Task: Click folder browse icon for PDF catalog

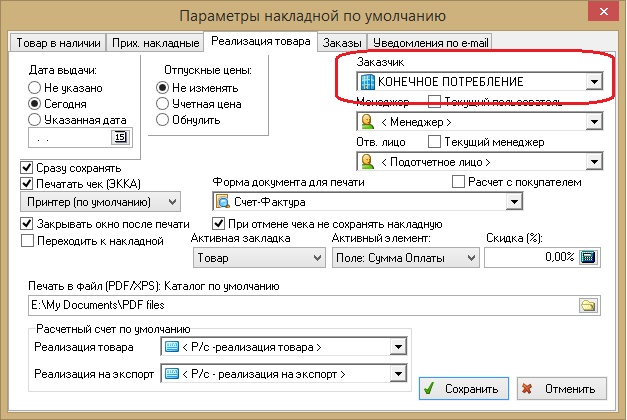Action: [x=588, y=305]
